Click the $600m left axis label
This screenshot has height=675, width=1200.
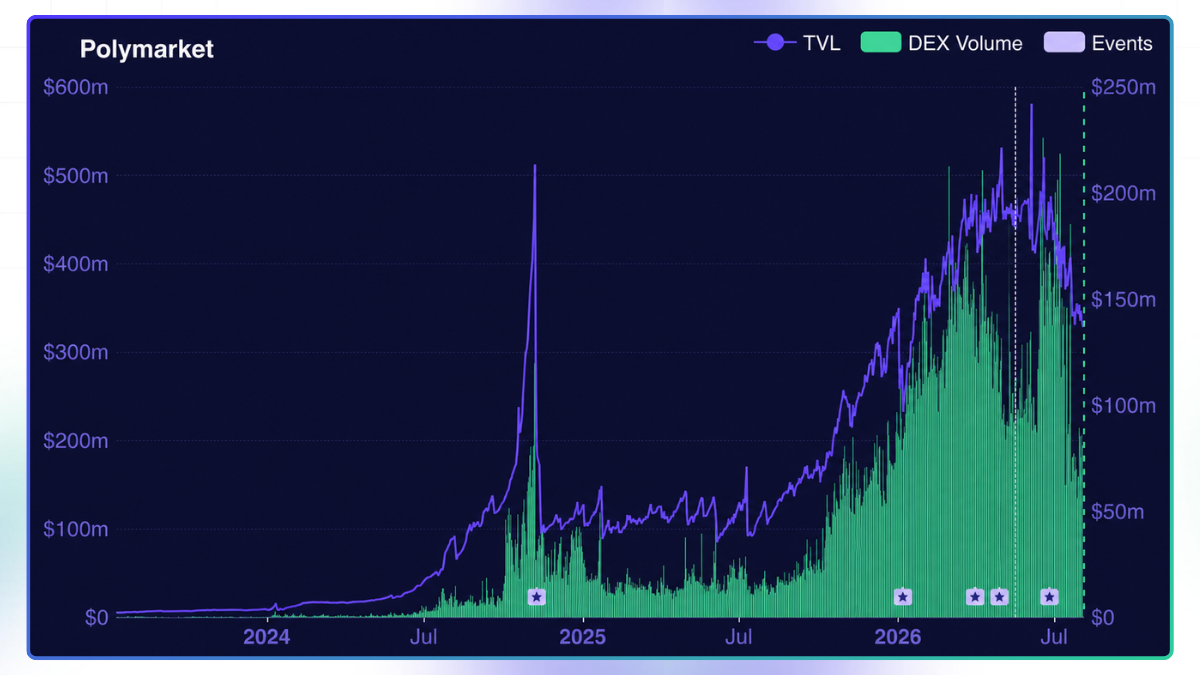(x=76, y=87)
